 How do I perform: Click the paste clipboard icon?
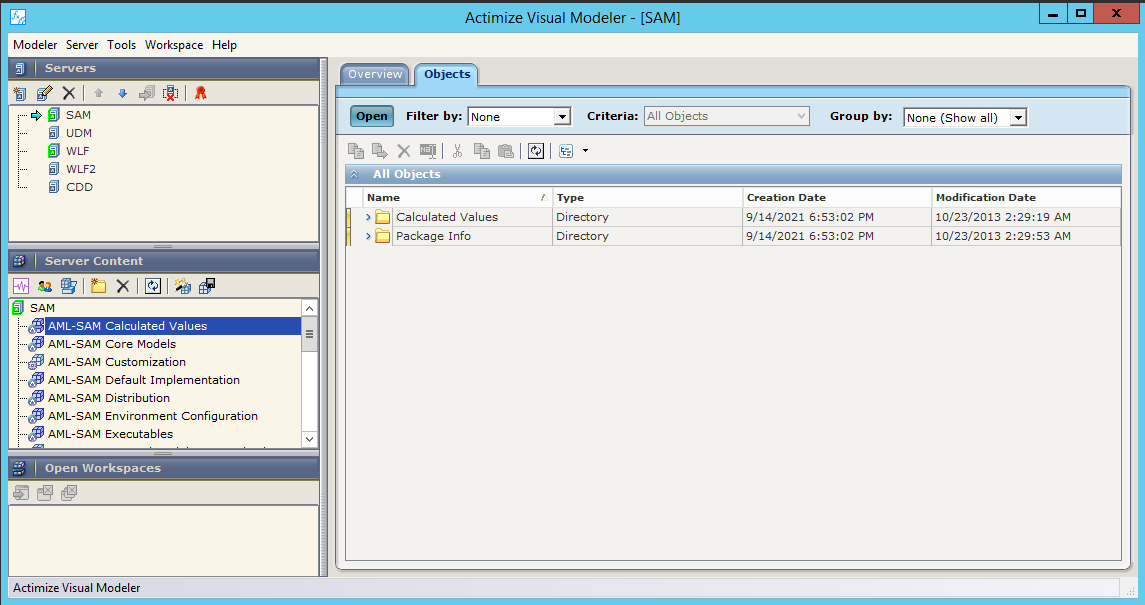click(505, 151)
